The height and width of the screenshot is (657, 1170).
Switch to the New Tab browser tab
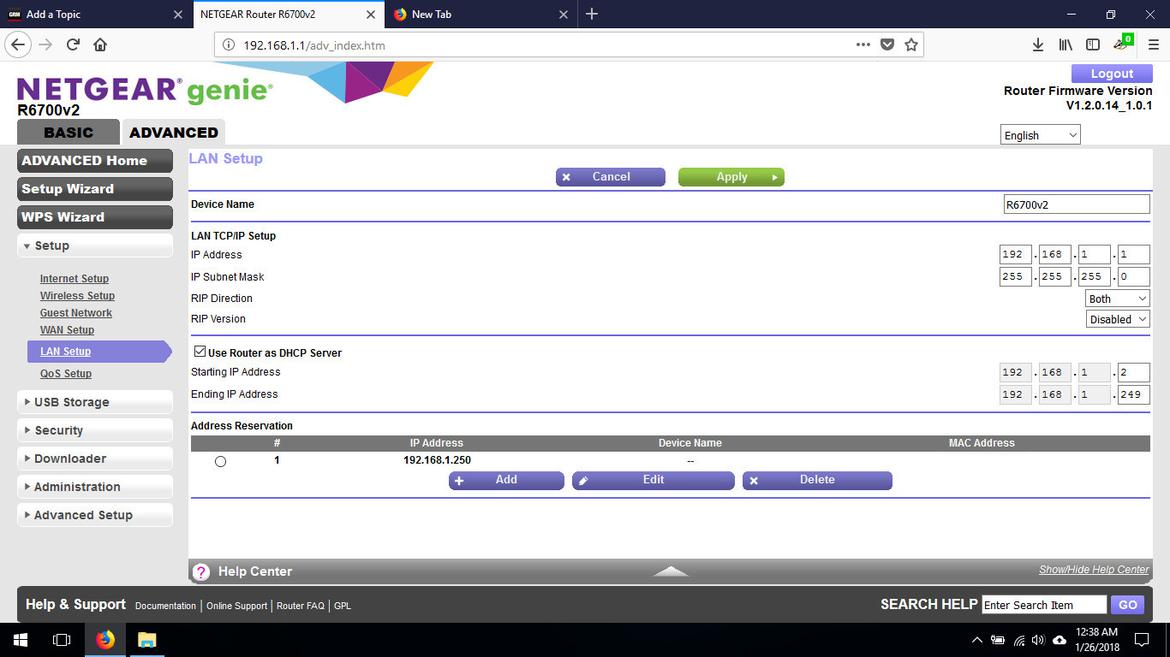pos(481,14)
